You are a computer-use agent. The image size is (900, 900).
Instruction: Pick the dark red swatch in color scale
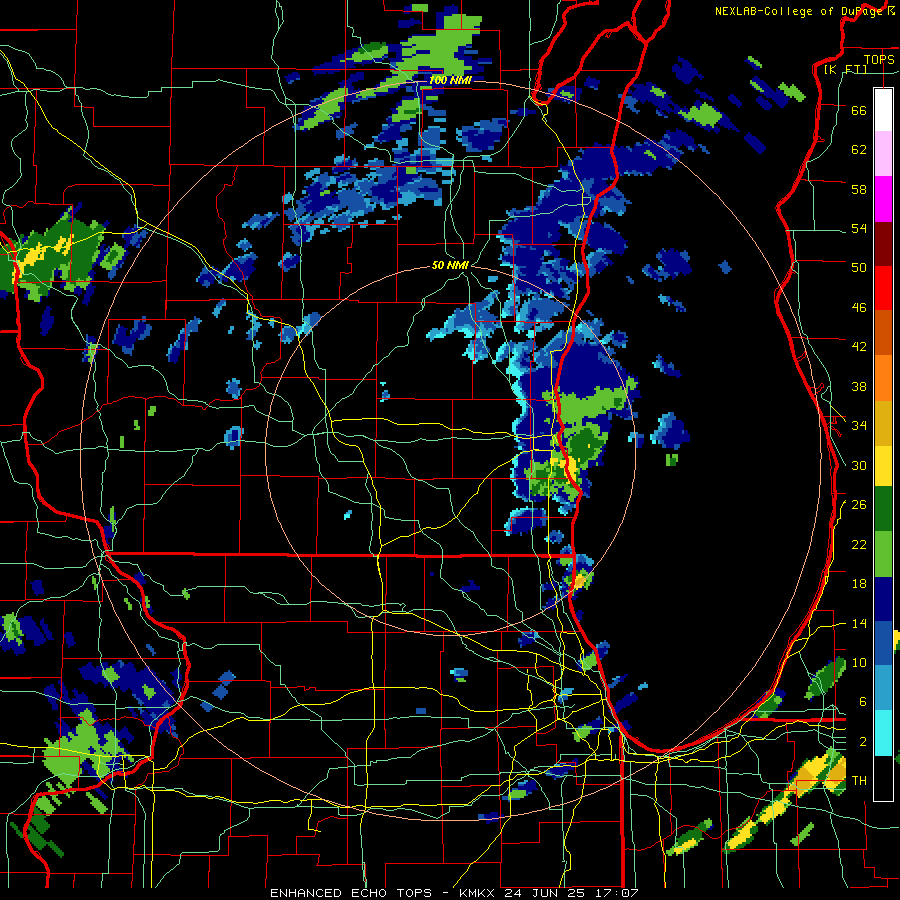[883, 244]
